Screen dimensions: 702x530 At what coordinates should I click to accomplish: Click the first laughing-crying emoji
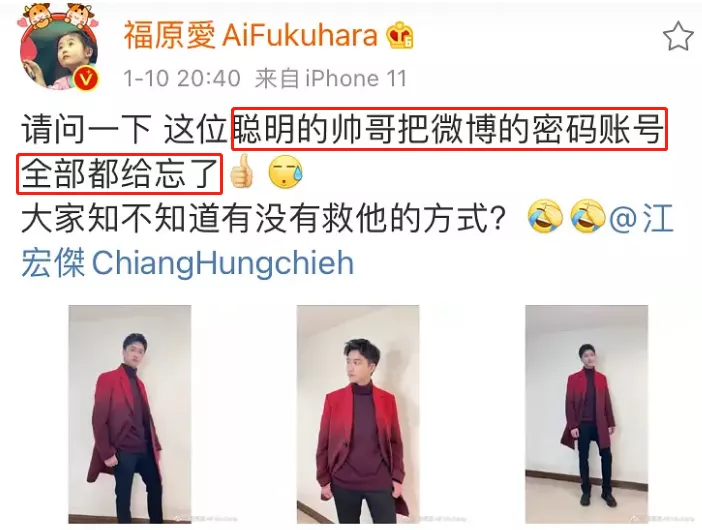pyautogui.click(x=545, y=217)
